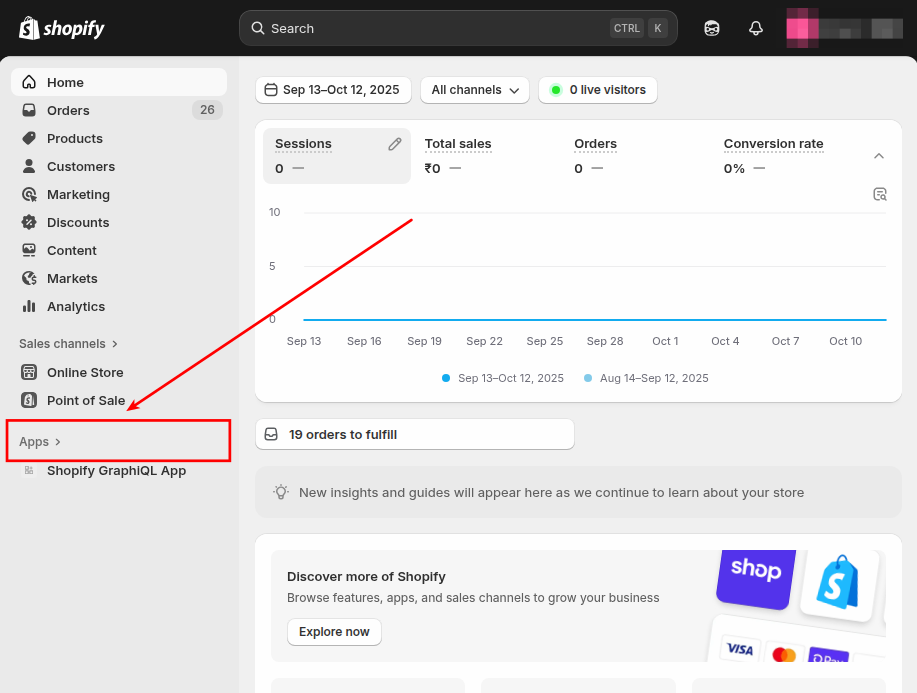Click the Explore now button

pos(334,632)
